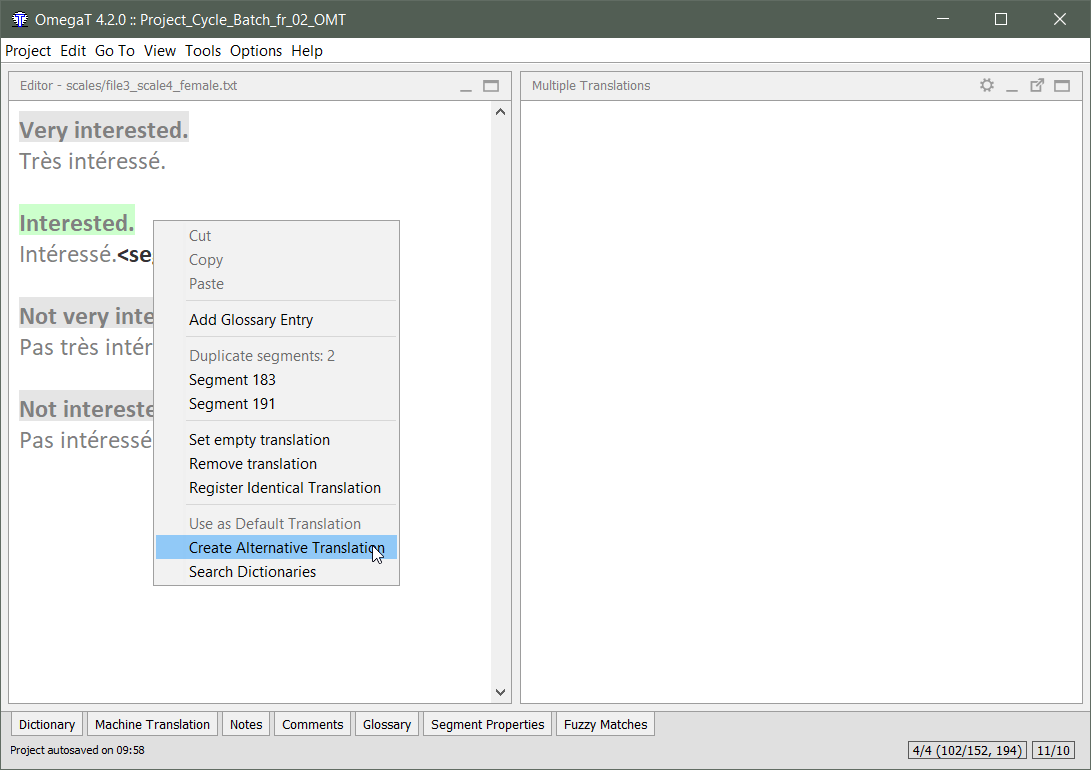The height and width of the screenshot is (770, 1091).
Task: Maximize the Multiple Translations pane
Action: point(1062,86)
